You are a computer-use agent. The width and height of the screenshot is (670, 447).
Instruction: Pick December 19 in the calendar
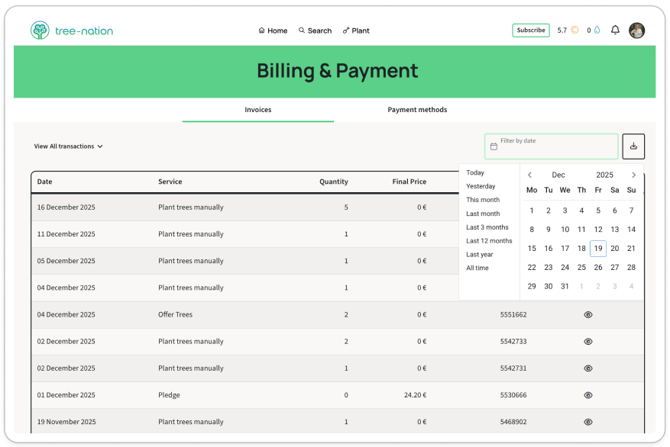(598, 248)
